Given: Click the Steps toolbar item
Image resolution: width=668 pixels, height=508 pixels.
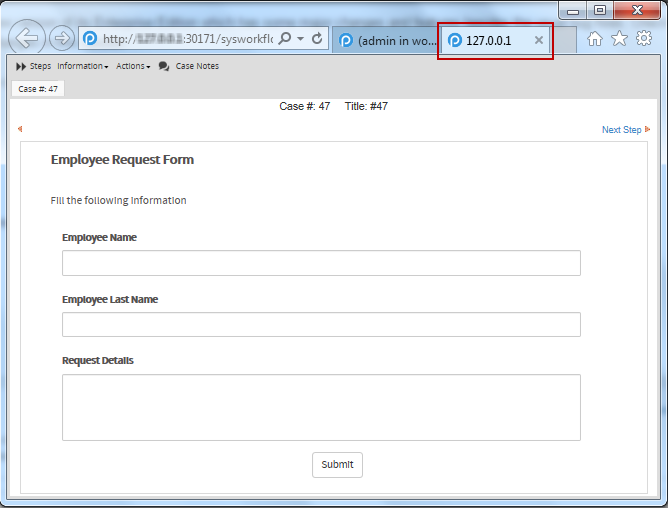Looking at the screenshot, I should [34, 66].
